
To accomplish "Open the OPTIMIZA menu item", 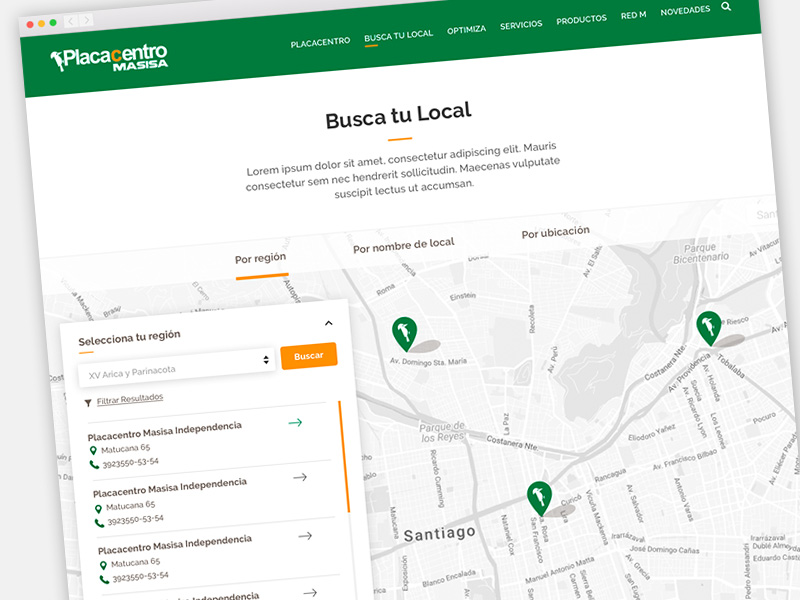I will 466,30.
